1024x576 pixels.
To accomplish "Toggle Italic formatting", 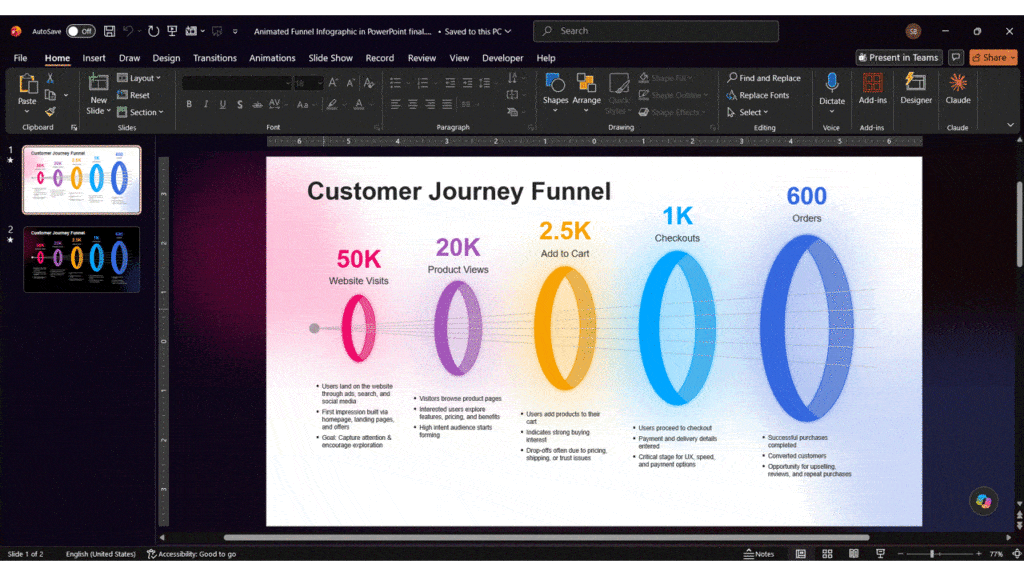I will point(206,104).
